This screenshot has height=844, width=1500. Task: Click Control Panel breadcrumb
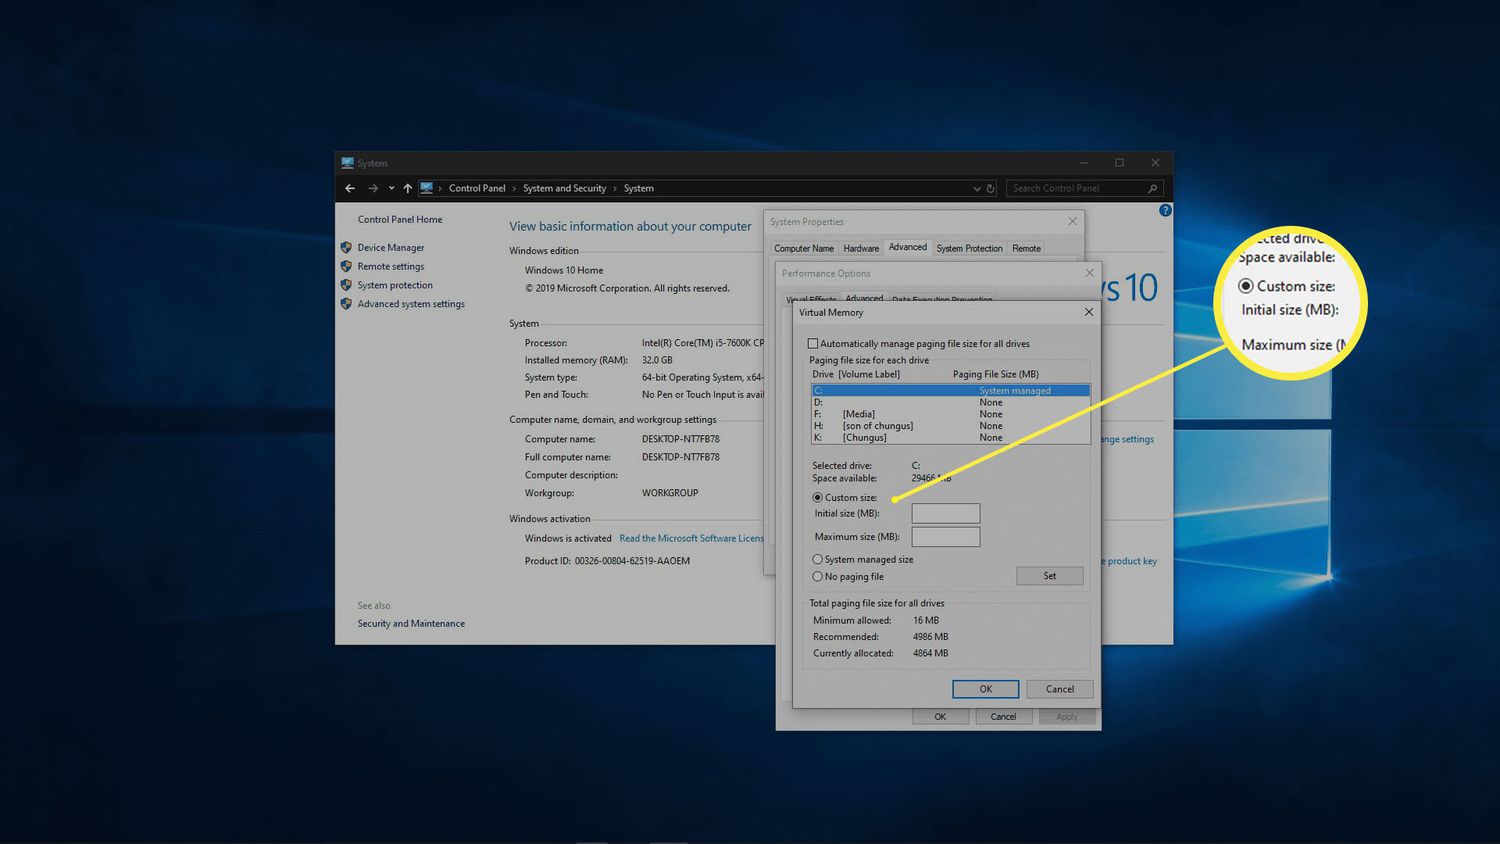tap(477, 188)
